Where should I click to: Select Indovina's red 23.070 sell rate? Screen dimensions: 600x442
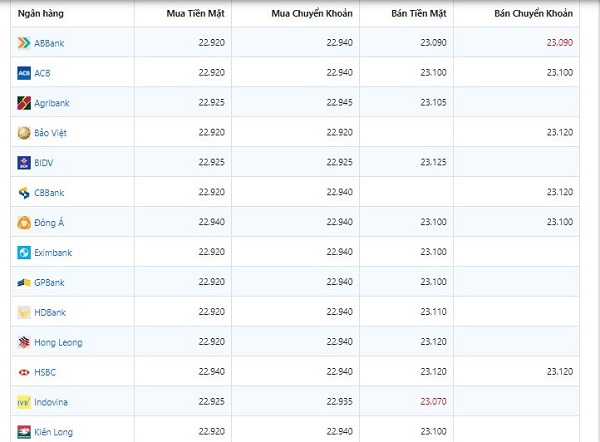(x=432, y=402)
